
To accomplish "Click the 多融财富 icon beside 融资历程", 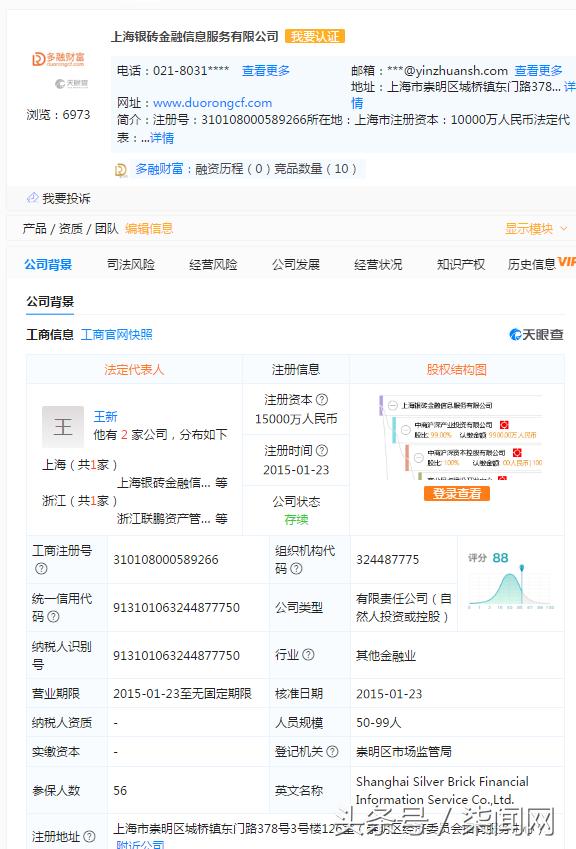I will (x=121, y=170).
